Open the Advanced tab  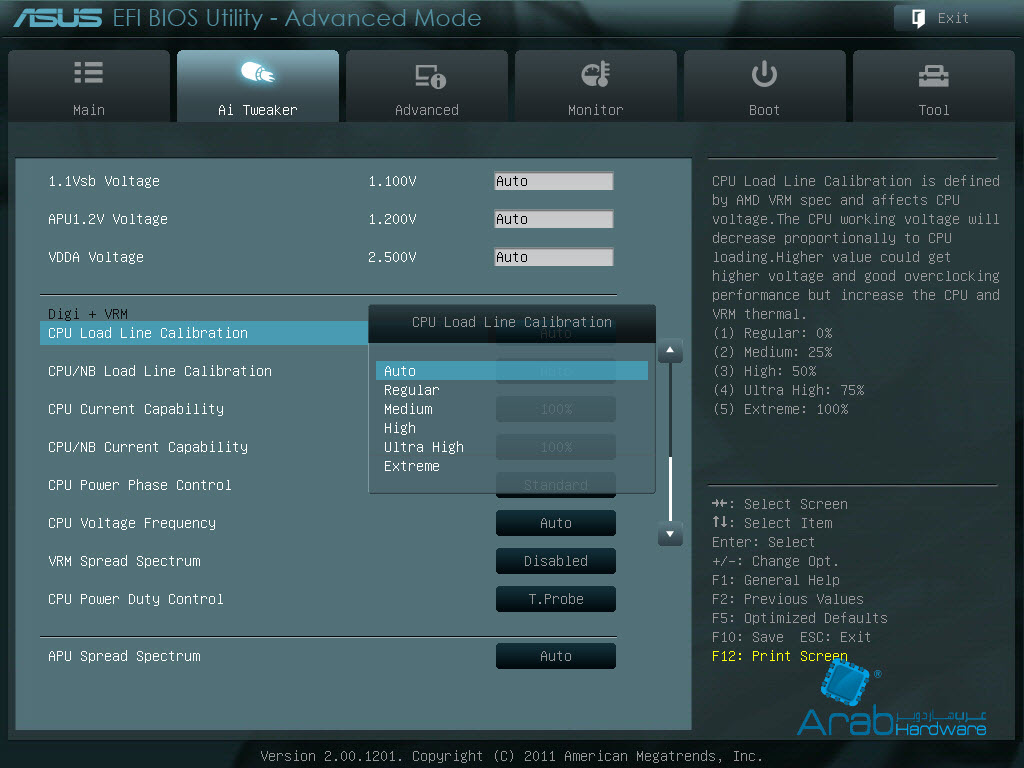pos(427,86)
